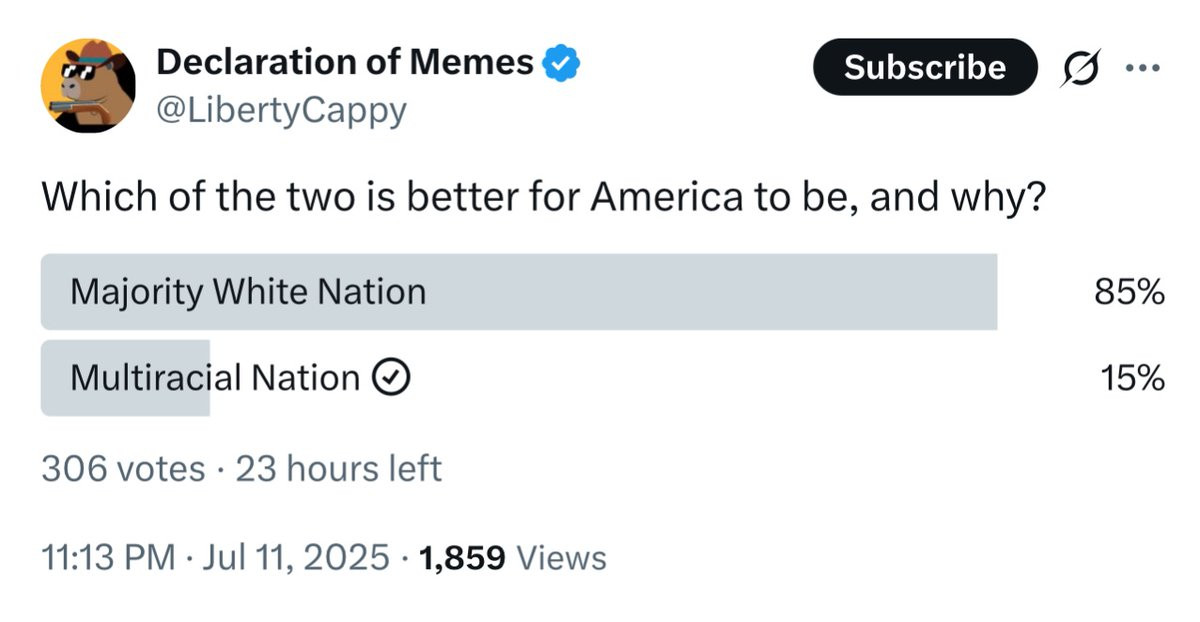
Task: Click the checkmark icon beside Multiracial Nation
Action: (x=388, y=378)
